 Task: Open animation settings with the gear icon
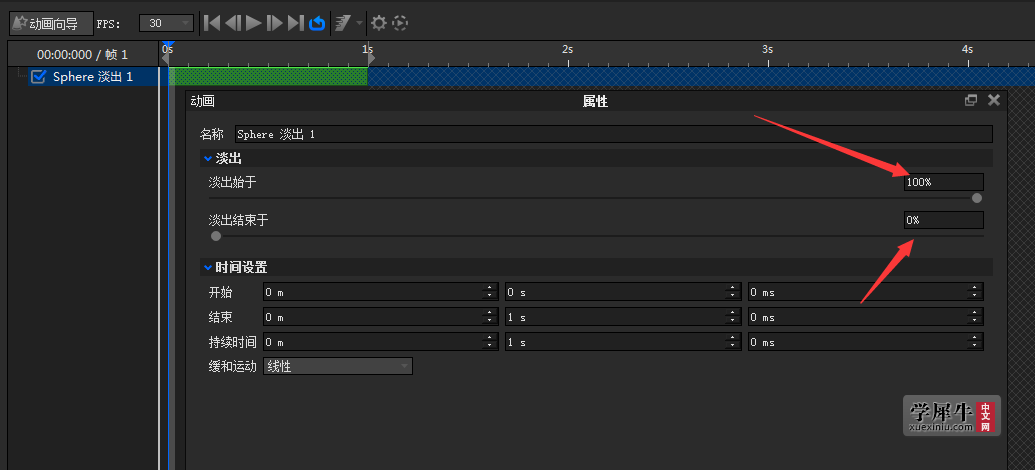point(378,24)
